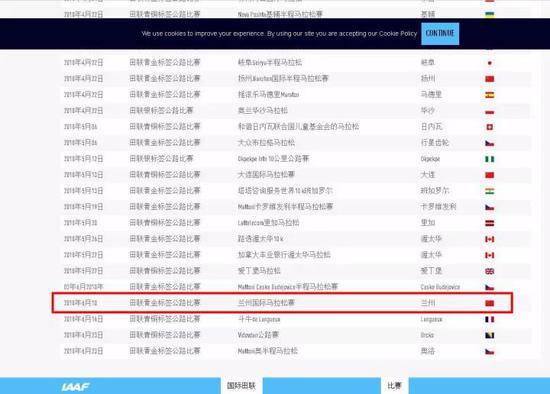The image size is (550, 394).
Task: Open 爱丁堡马拉松 race entry
Action: point(259,271)
